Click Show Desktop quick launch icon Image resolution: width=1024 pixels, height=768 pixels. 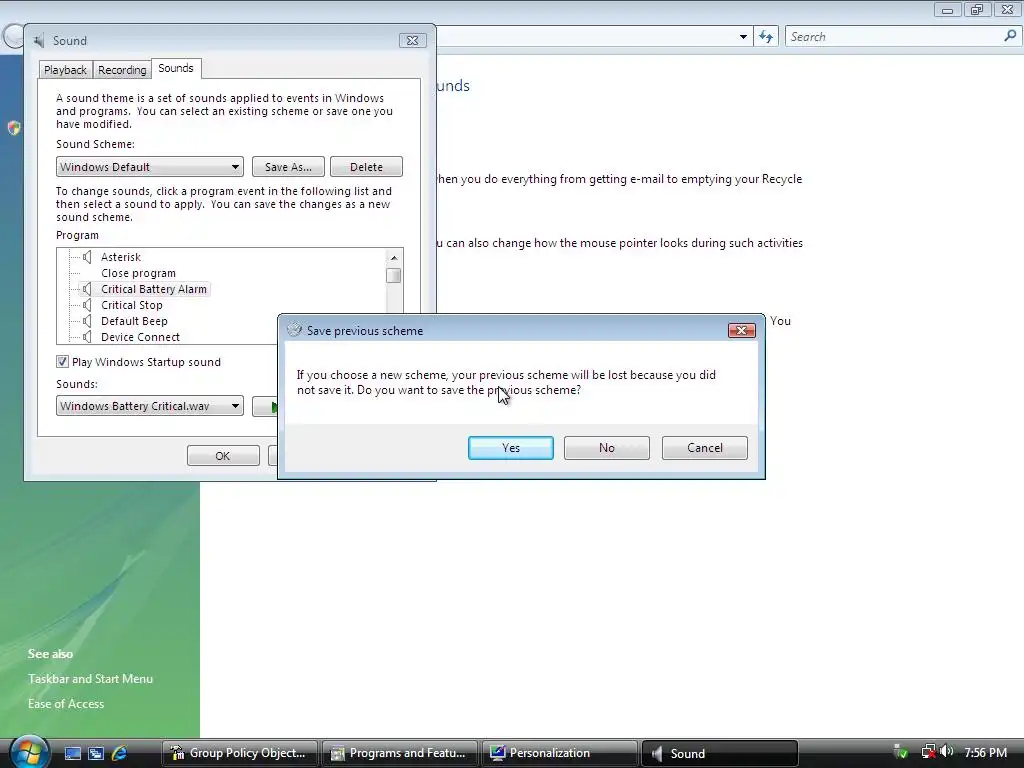[72, 754]
